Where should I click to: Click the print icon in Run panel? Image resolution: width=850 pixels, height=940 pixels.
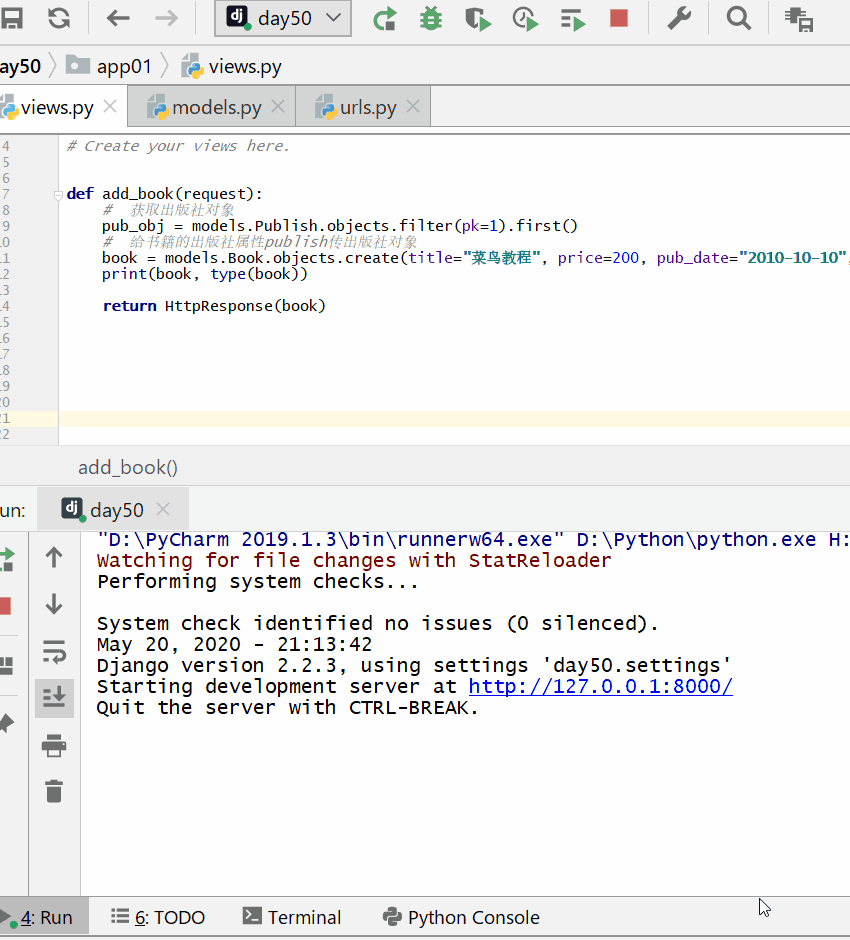click(54, 745)
